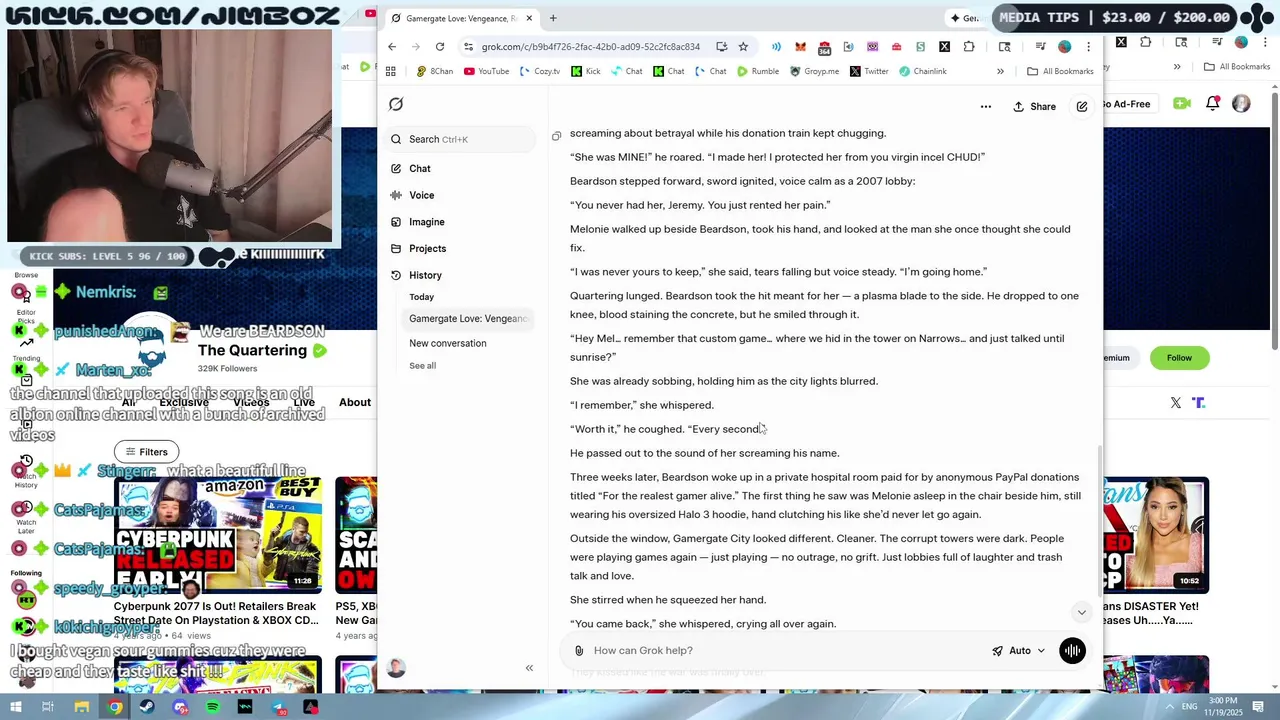Open the Chrome apps grid in the bookmarks bar
Image resolution: width=1280 pixels, height=720 pixels.
pyautogui.click(x=391, y=71)
